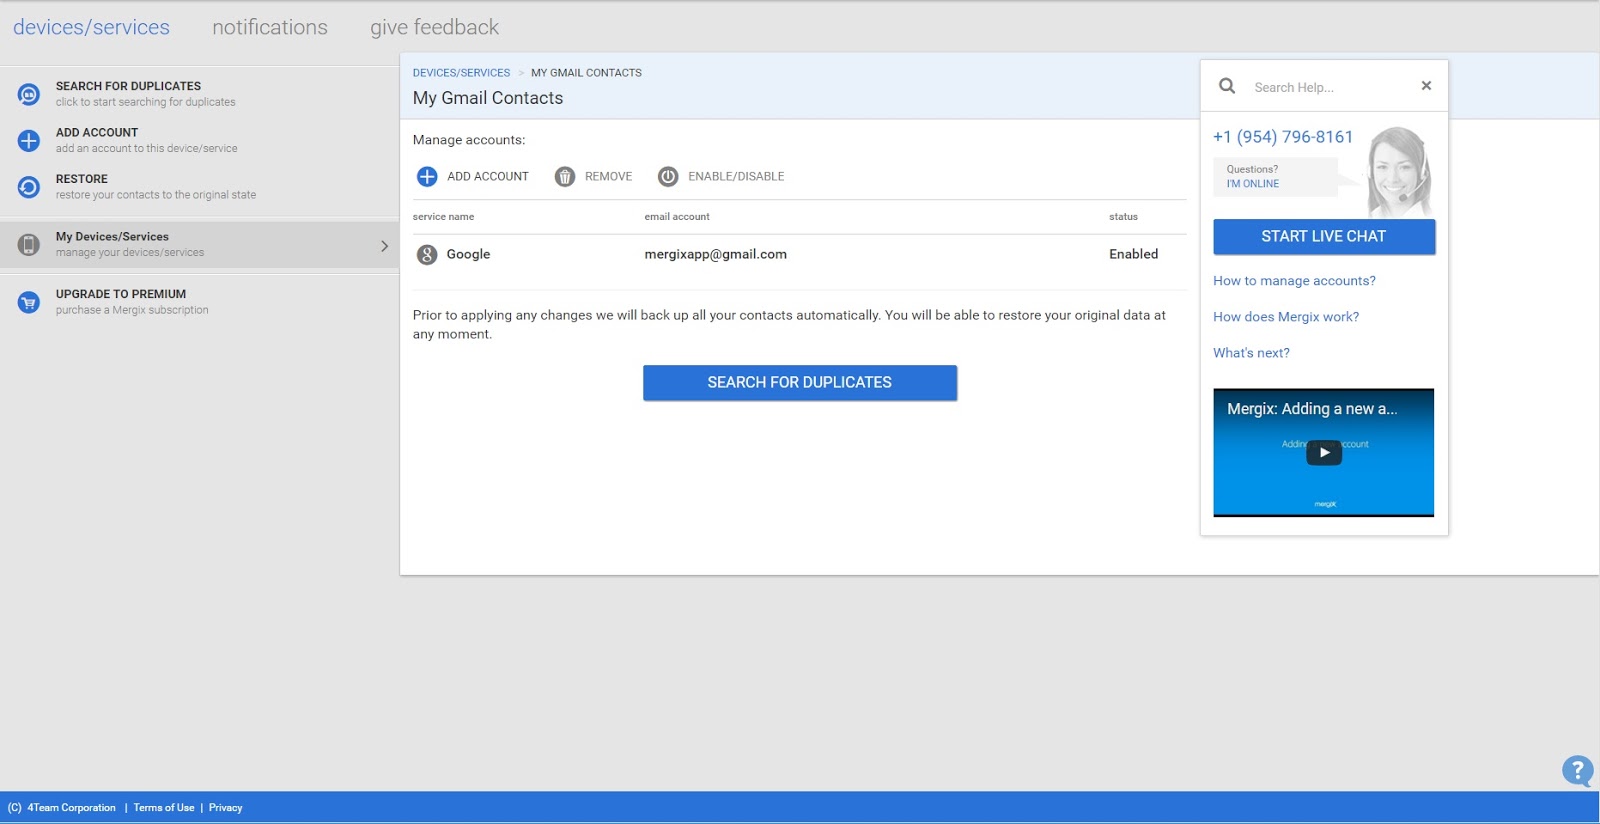
Task: Select the My Devices/Services label in sidebar
Action: coord(112,237)
